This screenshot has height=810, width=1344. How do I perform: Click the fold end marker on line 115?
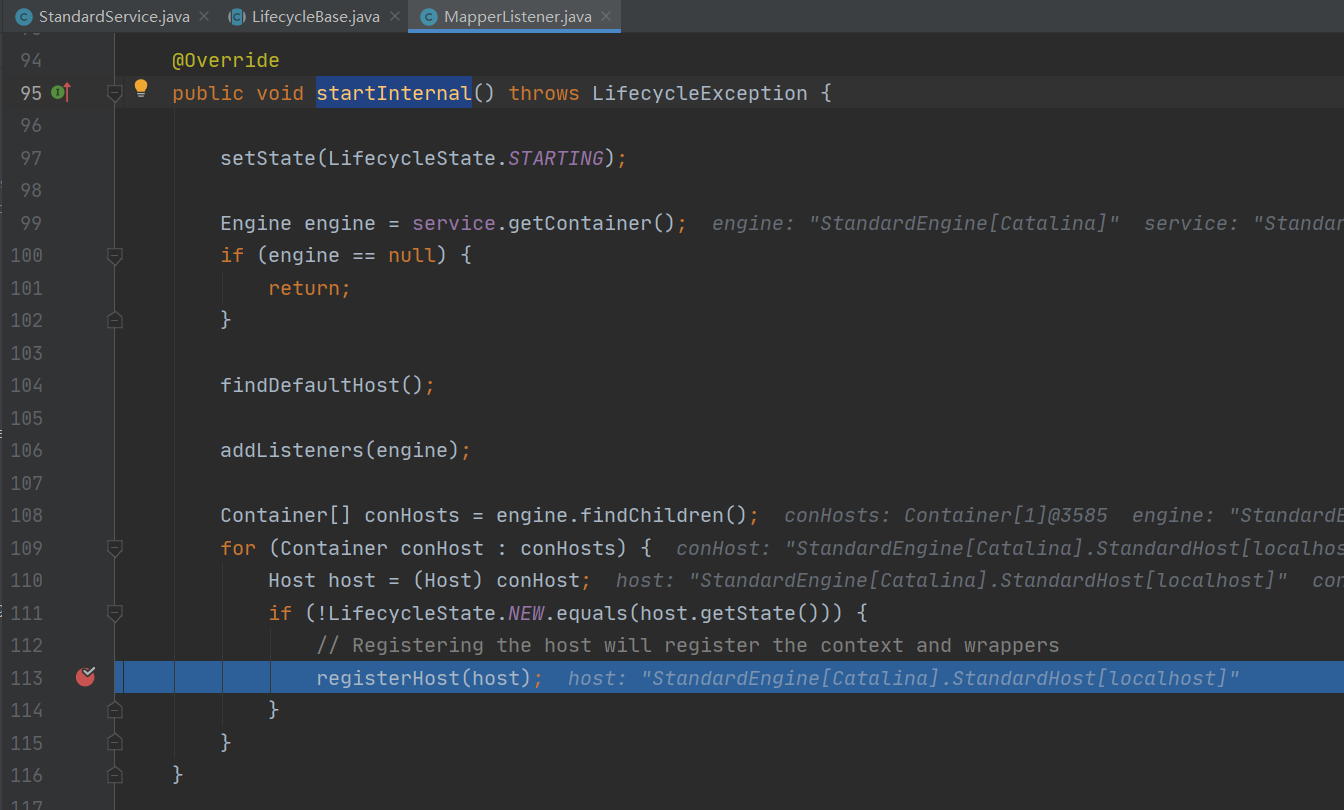pyautogui.click(x=114, y=742)
